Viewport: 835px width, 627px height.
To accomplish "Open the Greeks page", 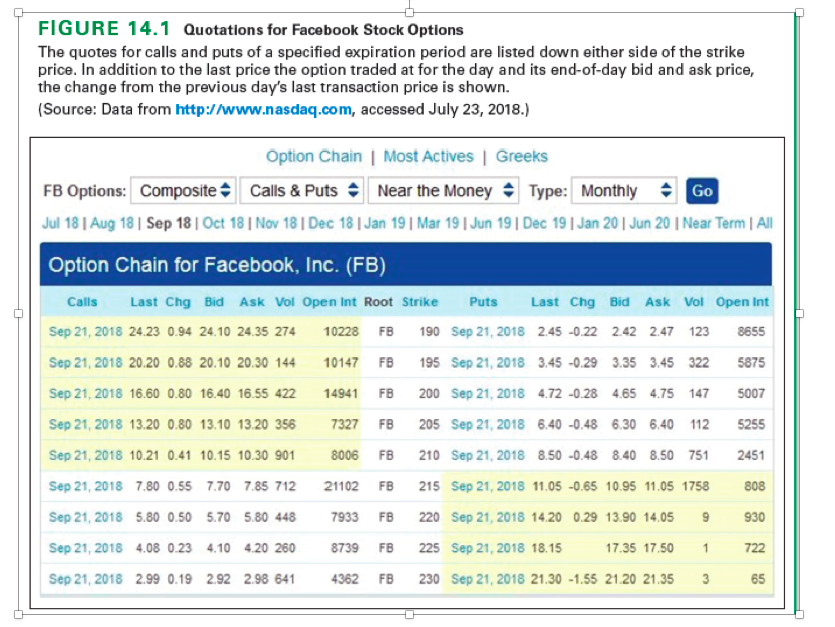I will point(521,157).
